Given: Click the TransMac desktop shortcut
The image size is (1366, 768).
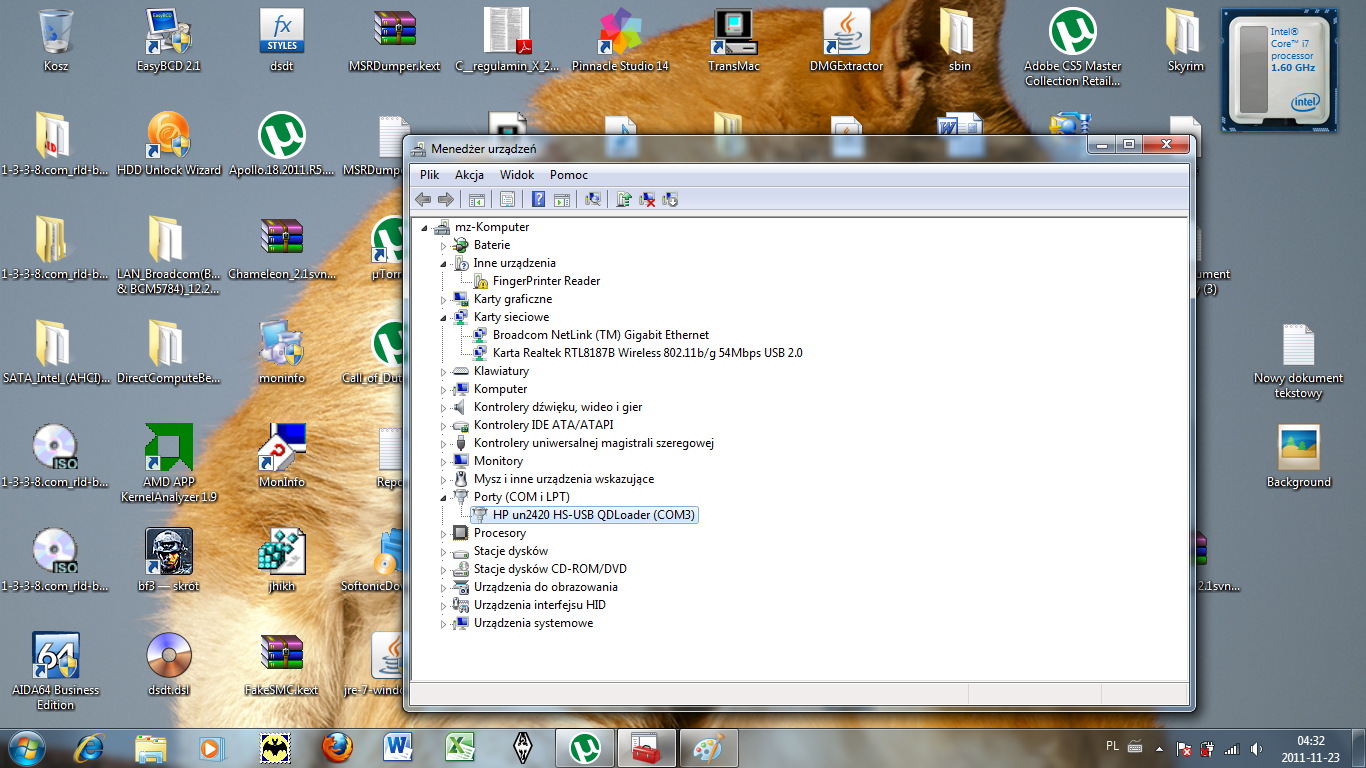Looking at the screenshot, I should [733, 41].
